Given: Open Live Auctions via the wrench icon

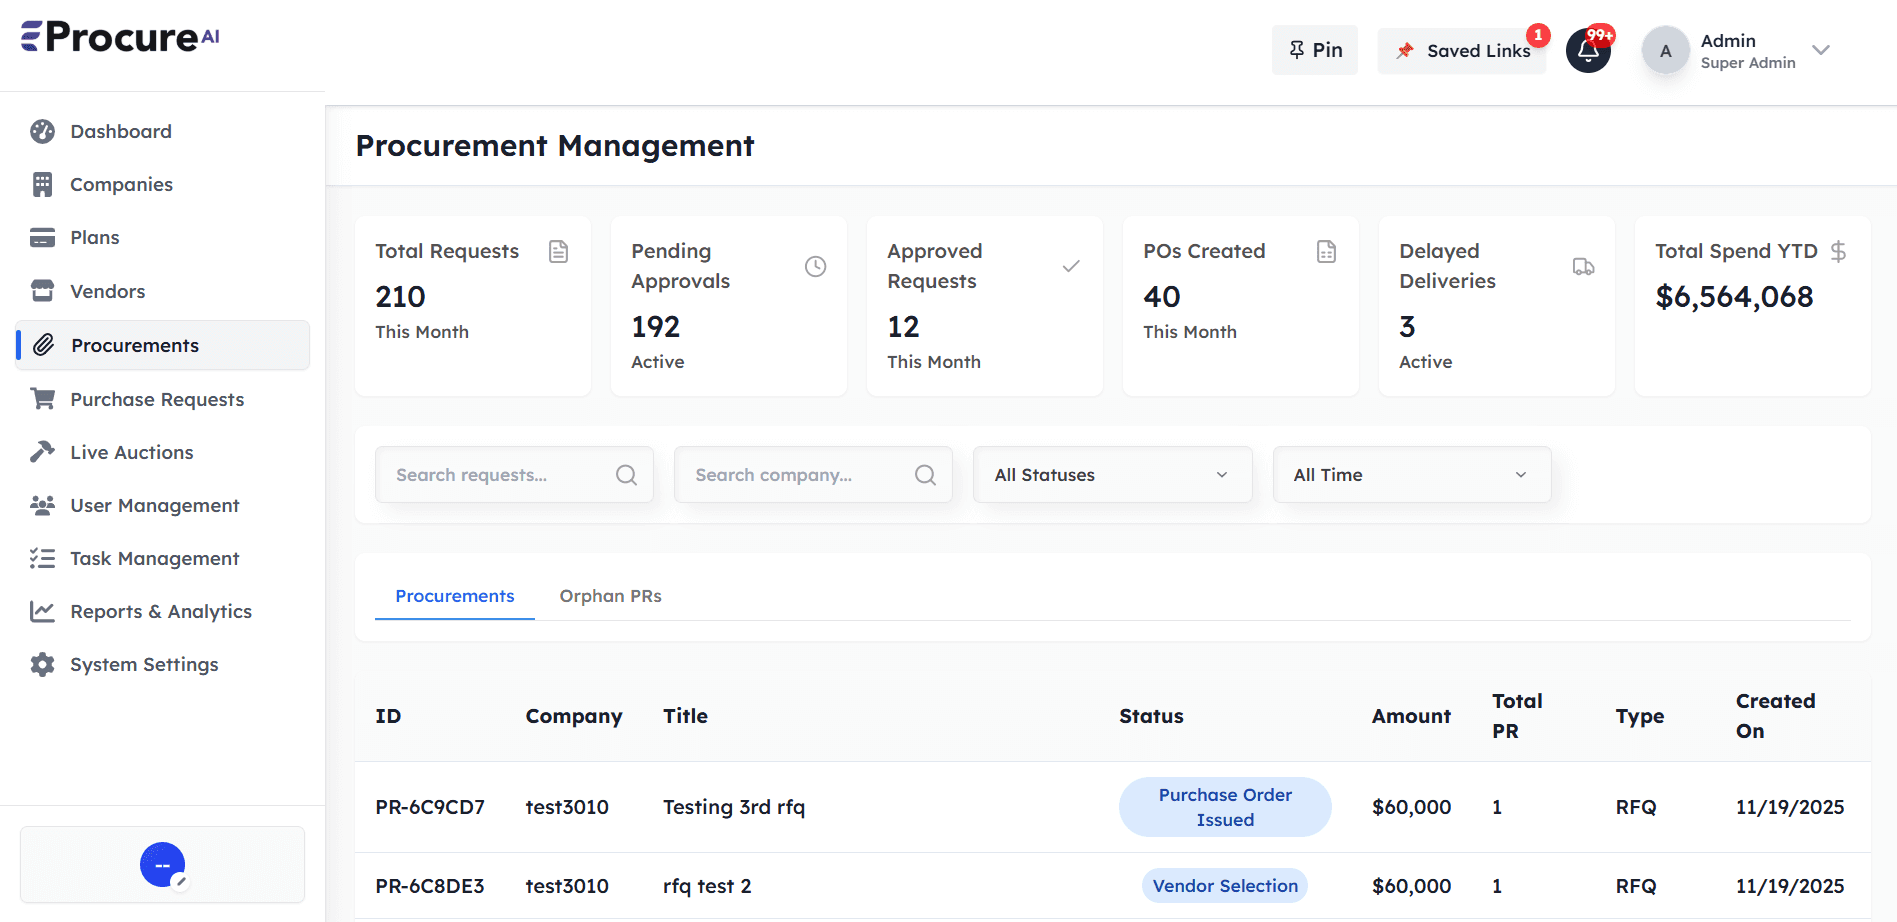Looking at the screenshot, I should click(41, 451).
